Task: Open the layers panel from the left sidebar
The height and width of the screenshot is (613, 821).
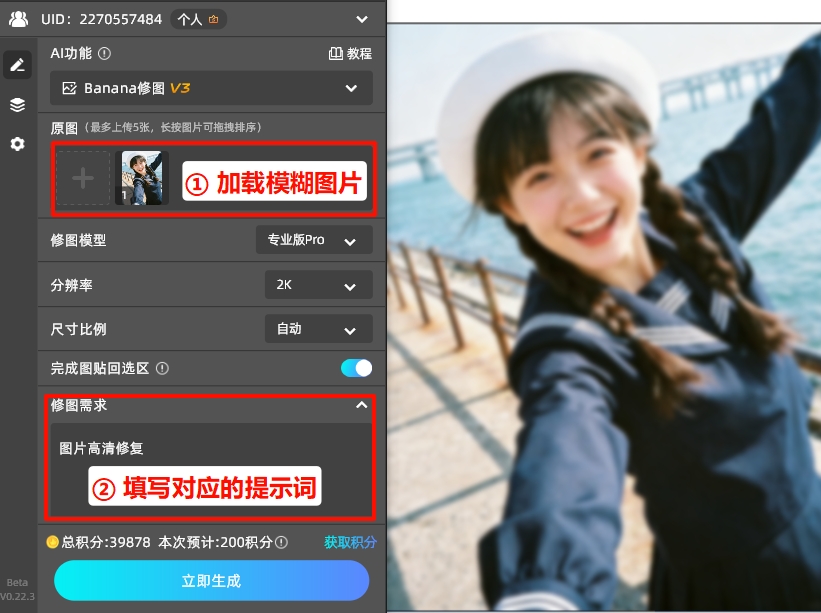Action: click(17, 104)
